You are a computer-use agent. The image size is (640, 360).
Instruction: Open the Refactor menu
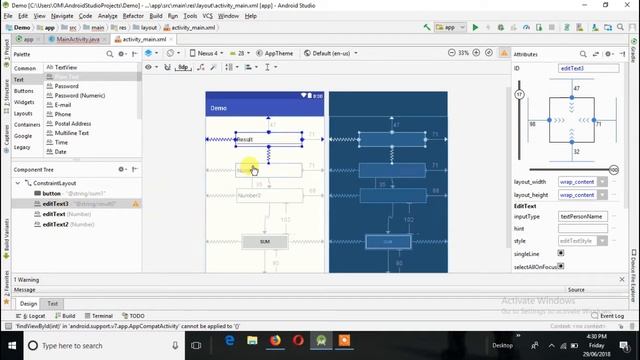pyautogui.click(x=133, y=16)
